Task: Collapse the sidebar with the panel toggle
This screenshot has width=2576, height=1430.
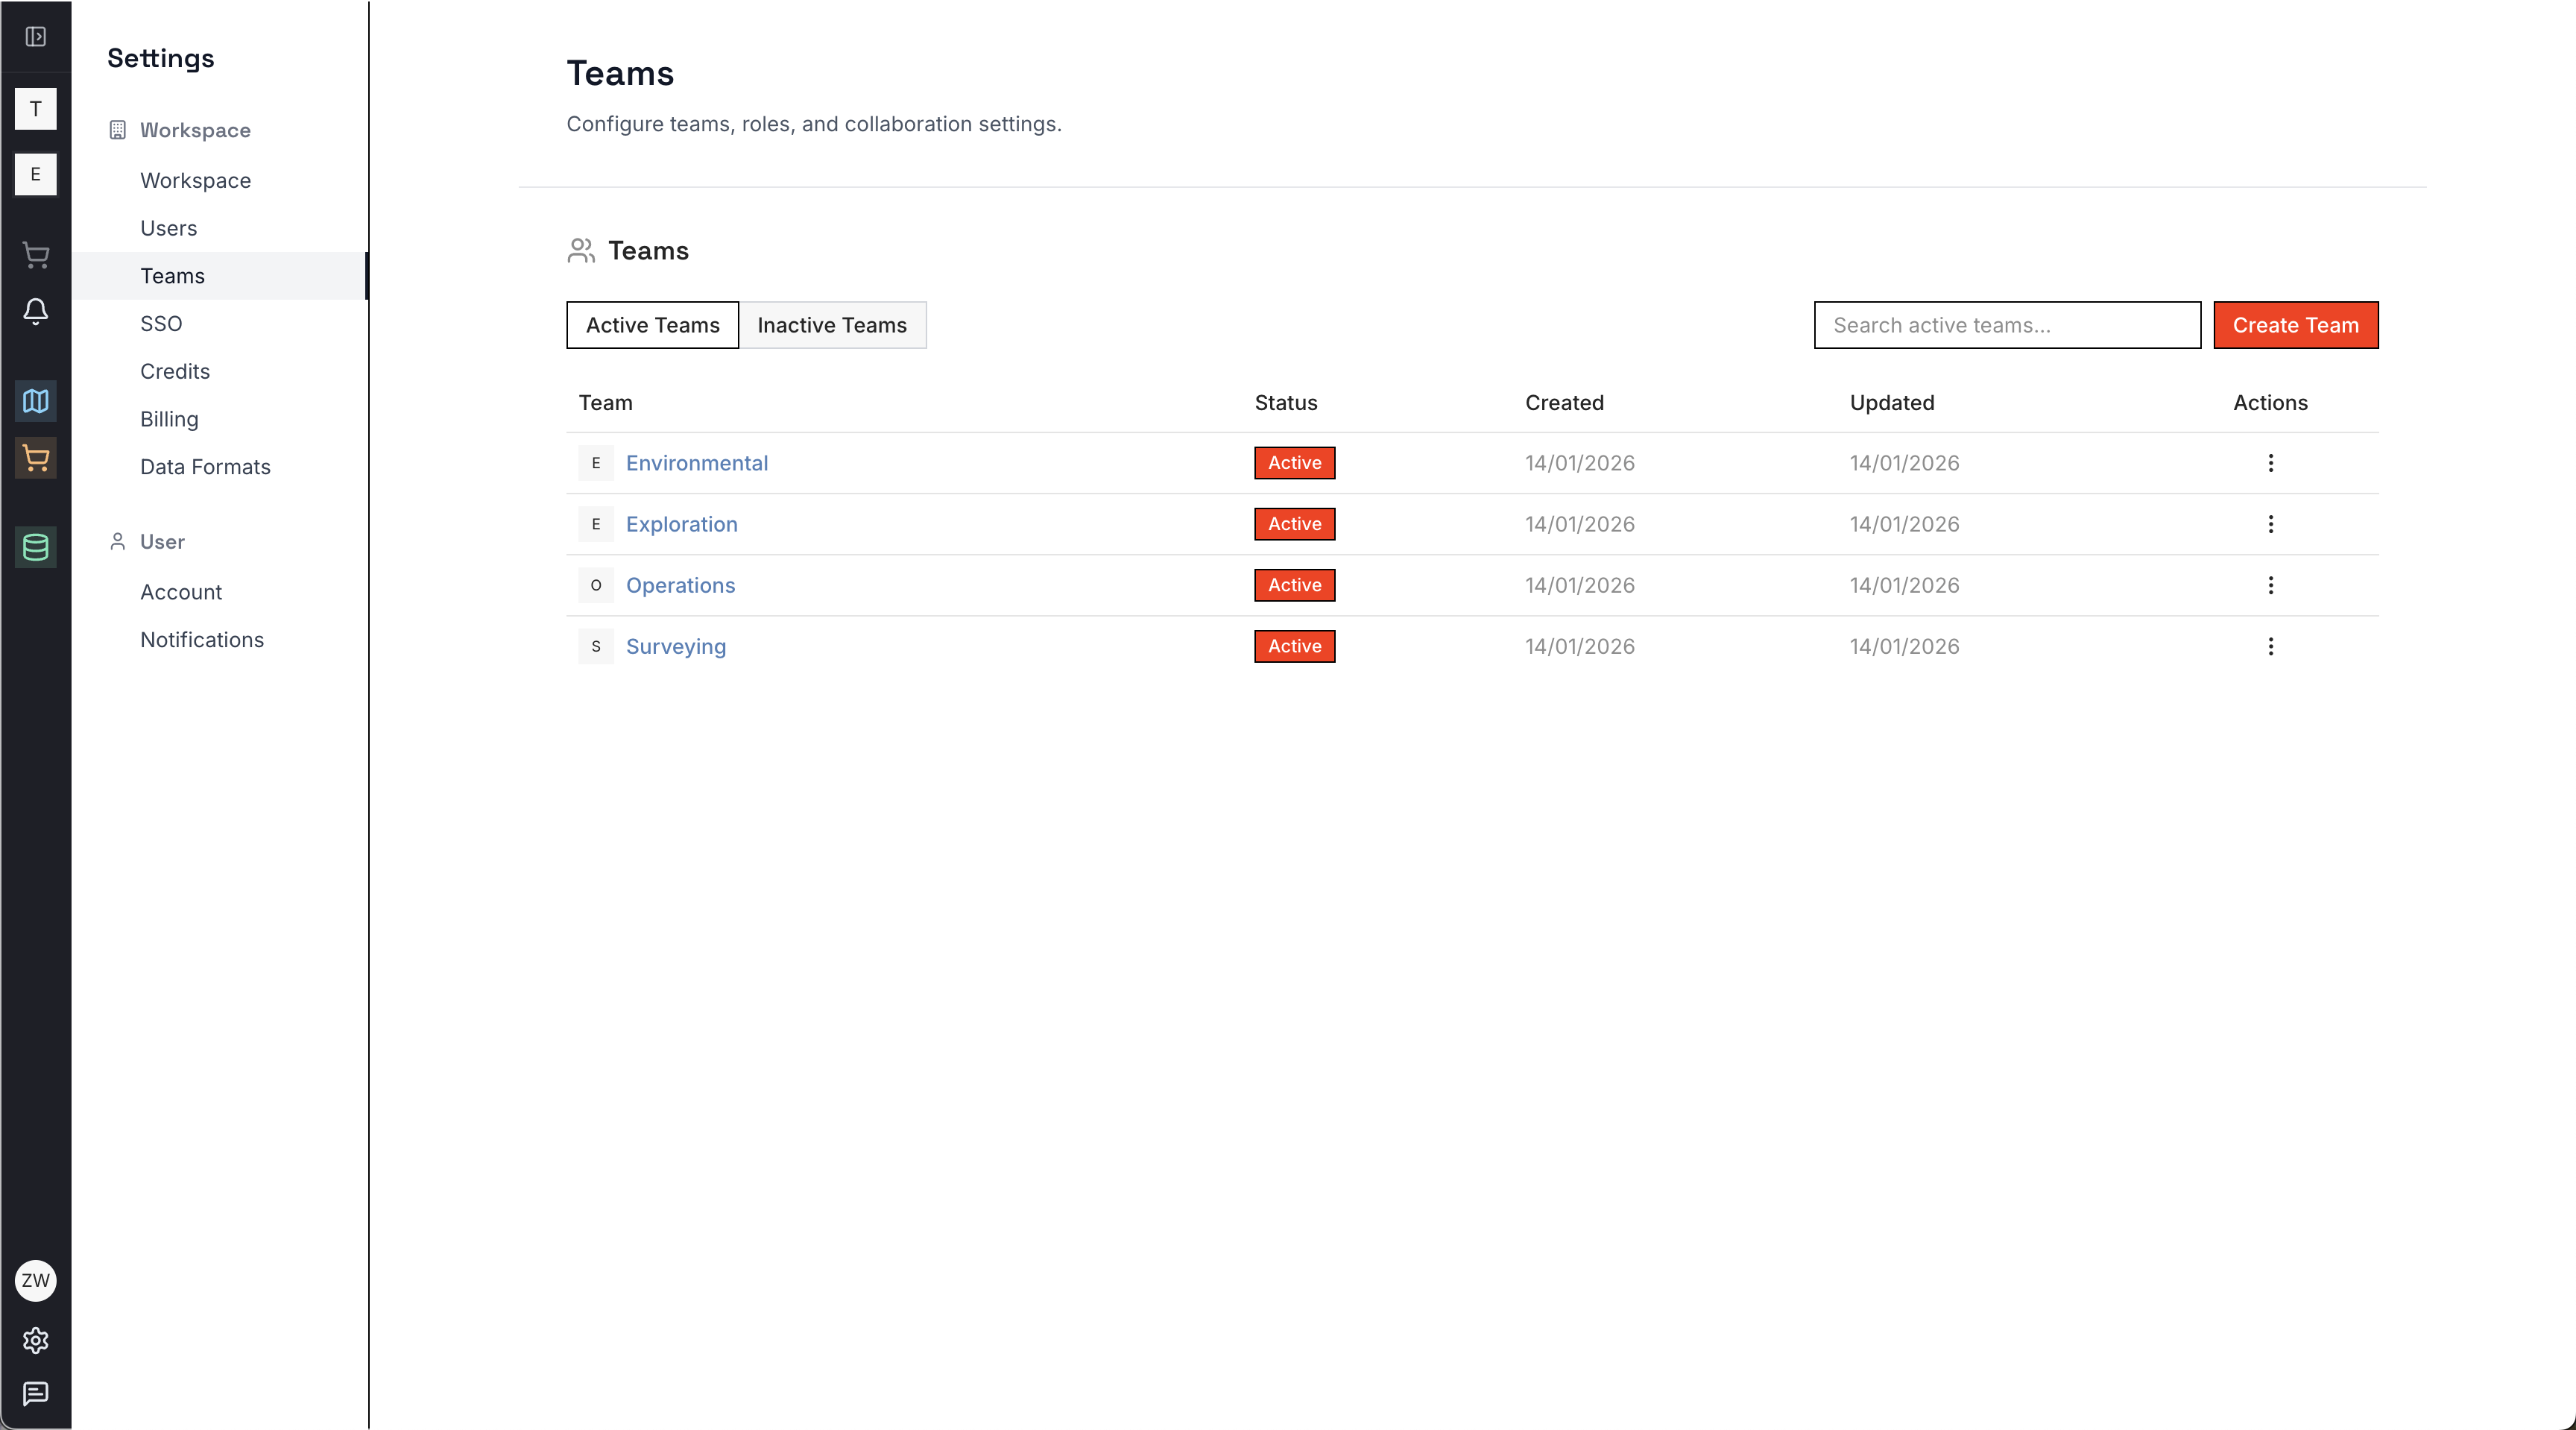Action: click(35, 37)
